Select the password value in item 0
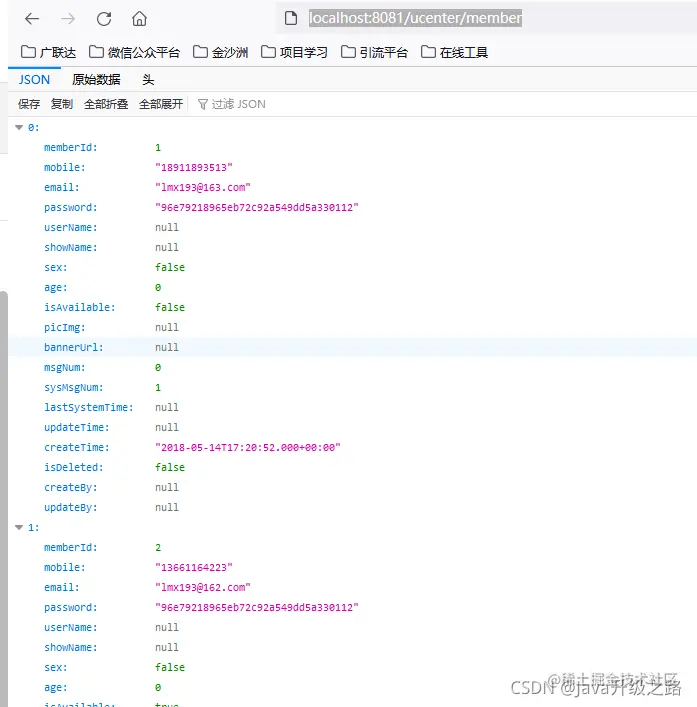The image size is (697, 707). 257,207
